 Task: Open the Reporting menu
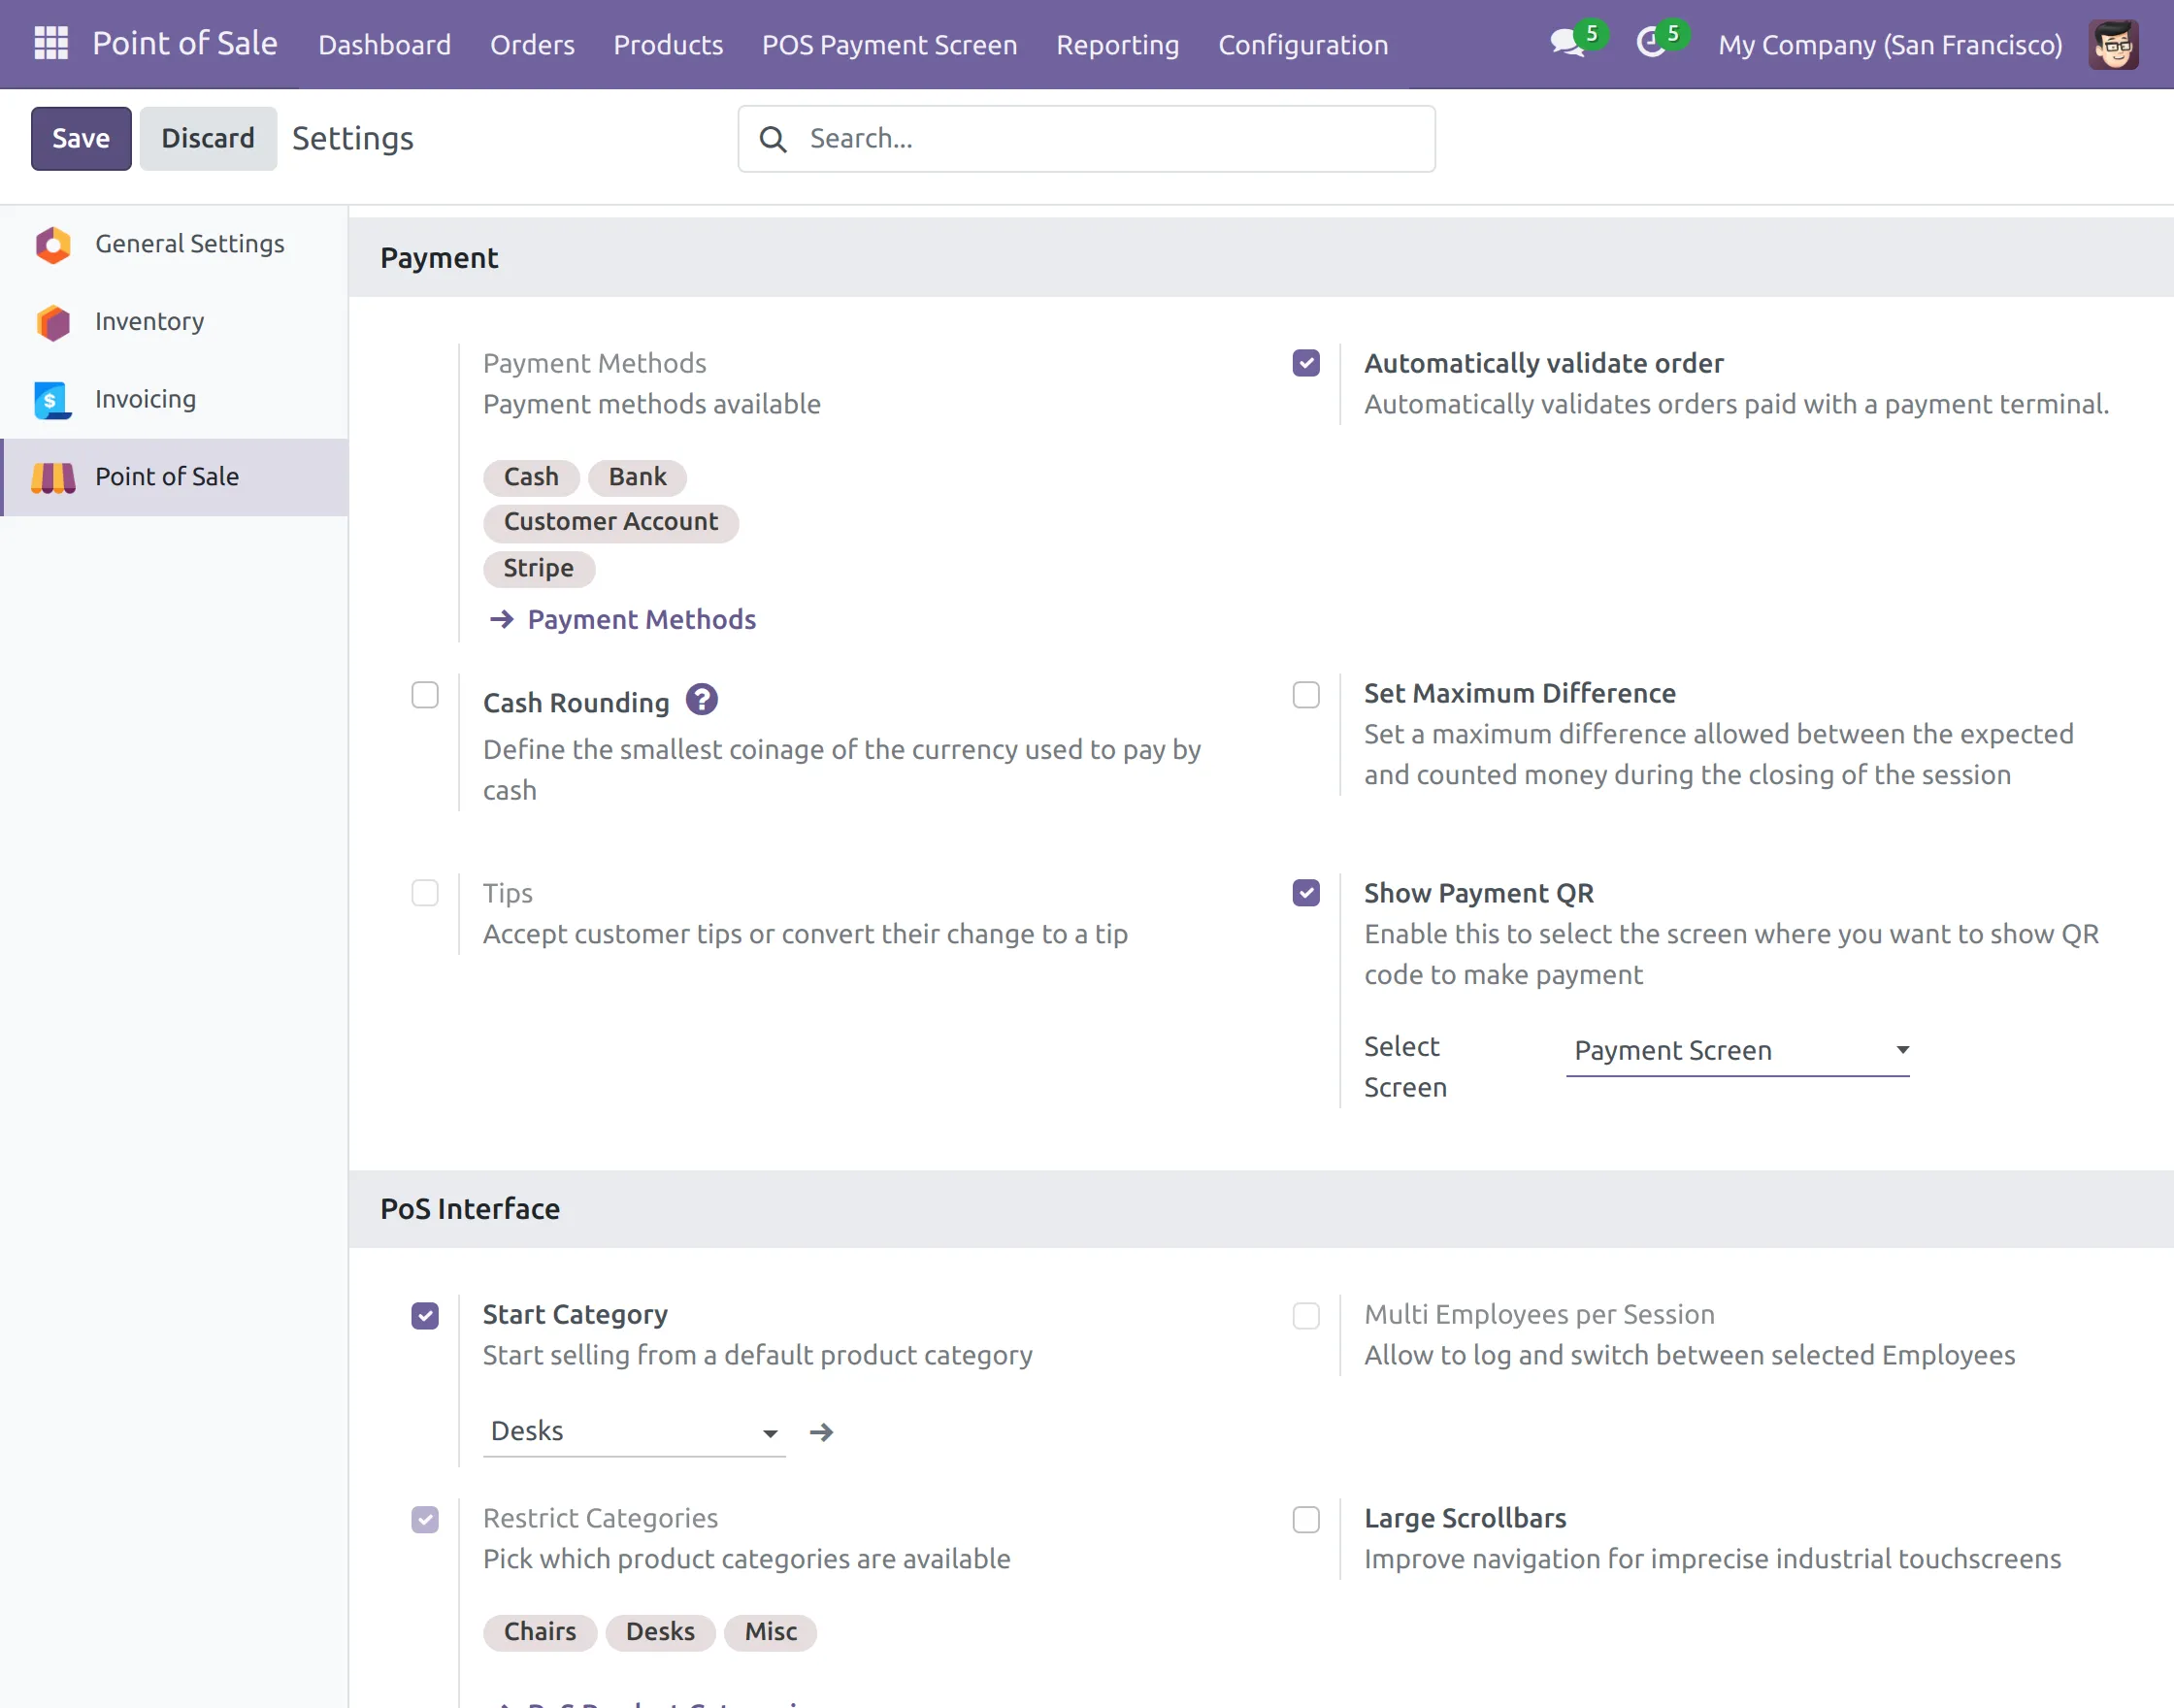(x=1117, y=45)
